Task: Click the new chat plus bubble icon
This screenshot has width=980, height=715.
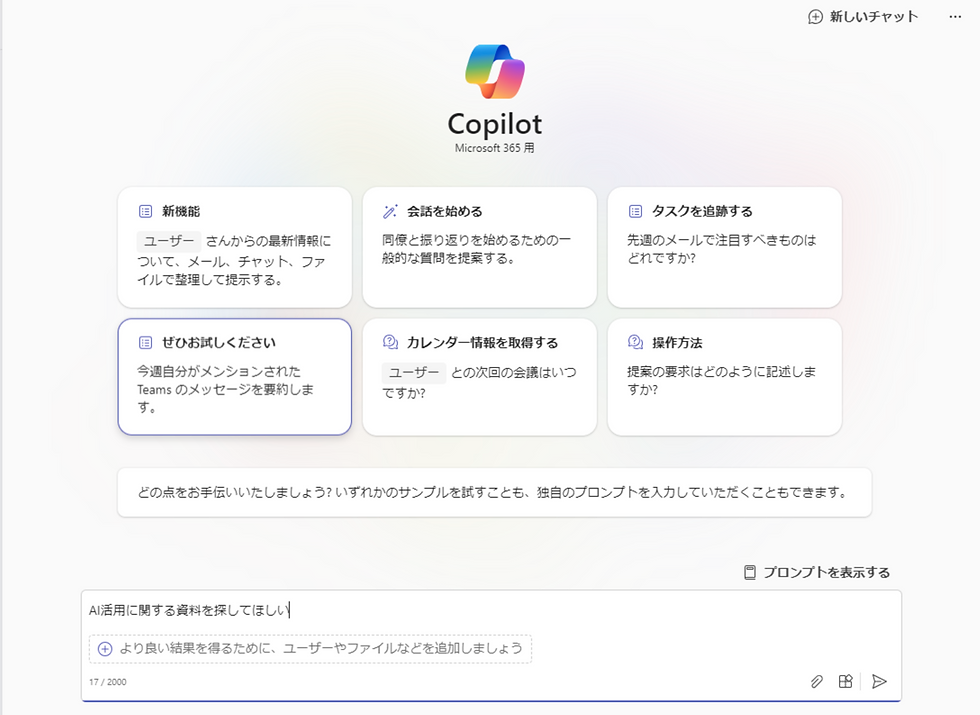Action: point(815,17)
